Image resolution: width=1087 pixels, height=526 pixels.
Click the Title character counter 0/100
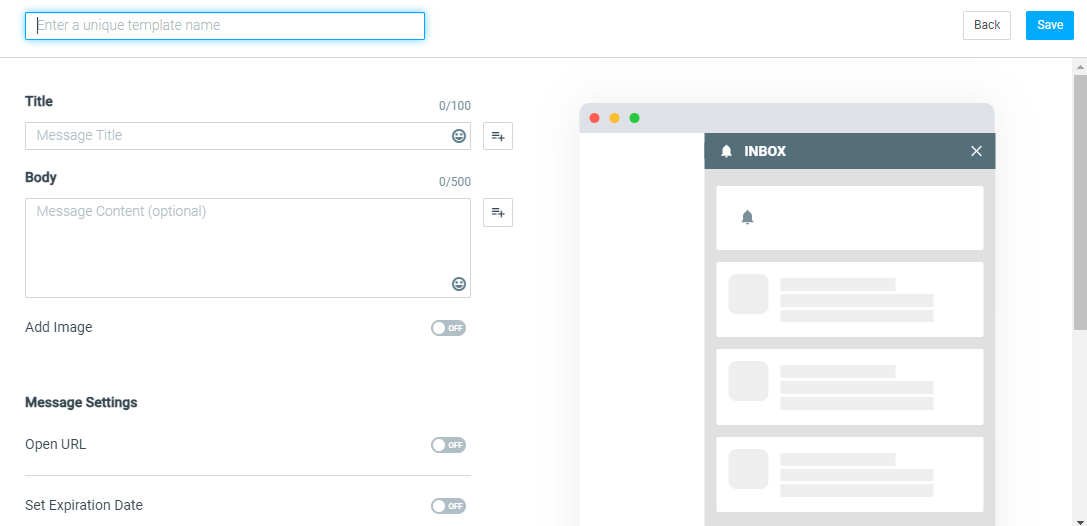pos(455,106)
